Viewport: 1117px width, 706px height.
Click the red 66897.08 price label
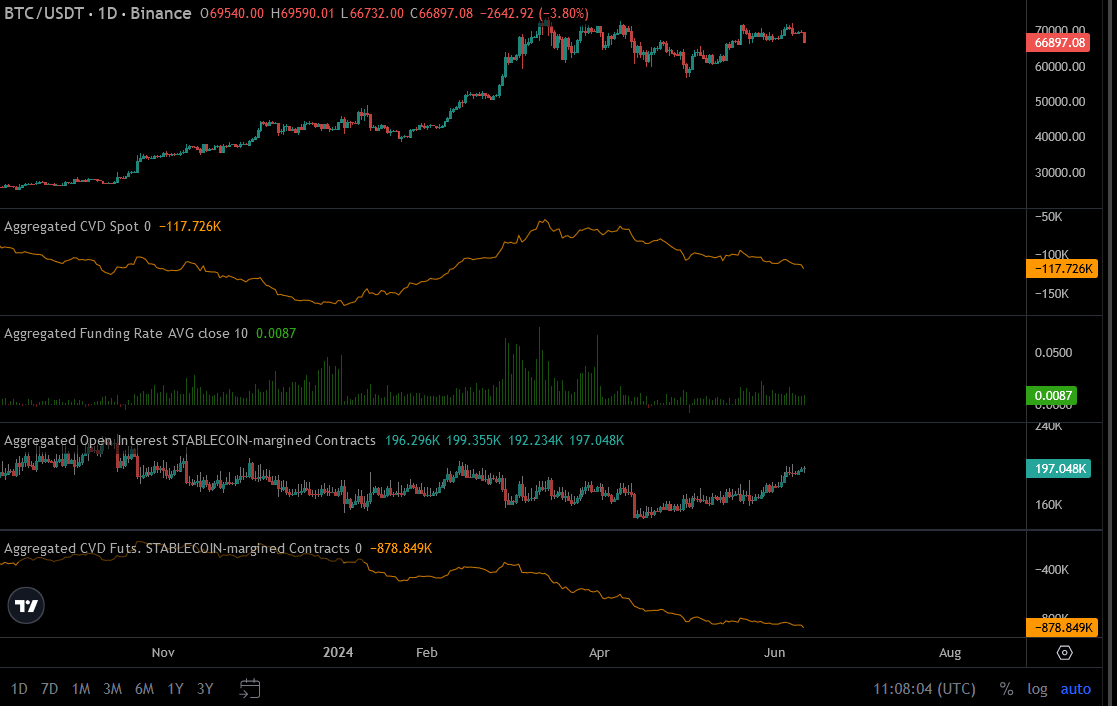tap(1058, 43)
